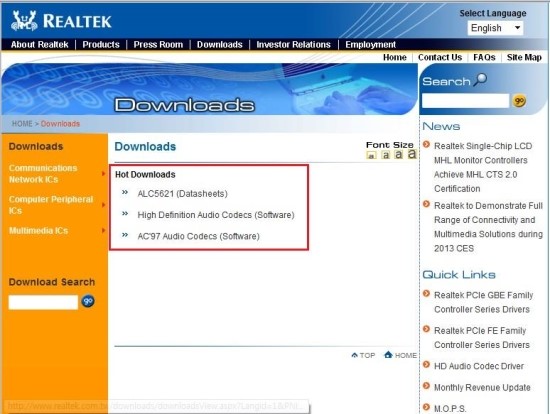The height and width of the screenshot is (414, 550).
Task: Click the Downloads breadcrumb link
Action: 60,123
